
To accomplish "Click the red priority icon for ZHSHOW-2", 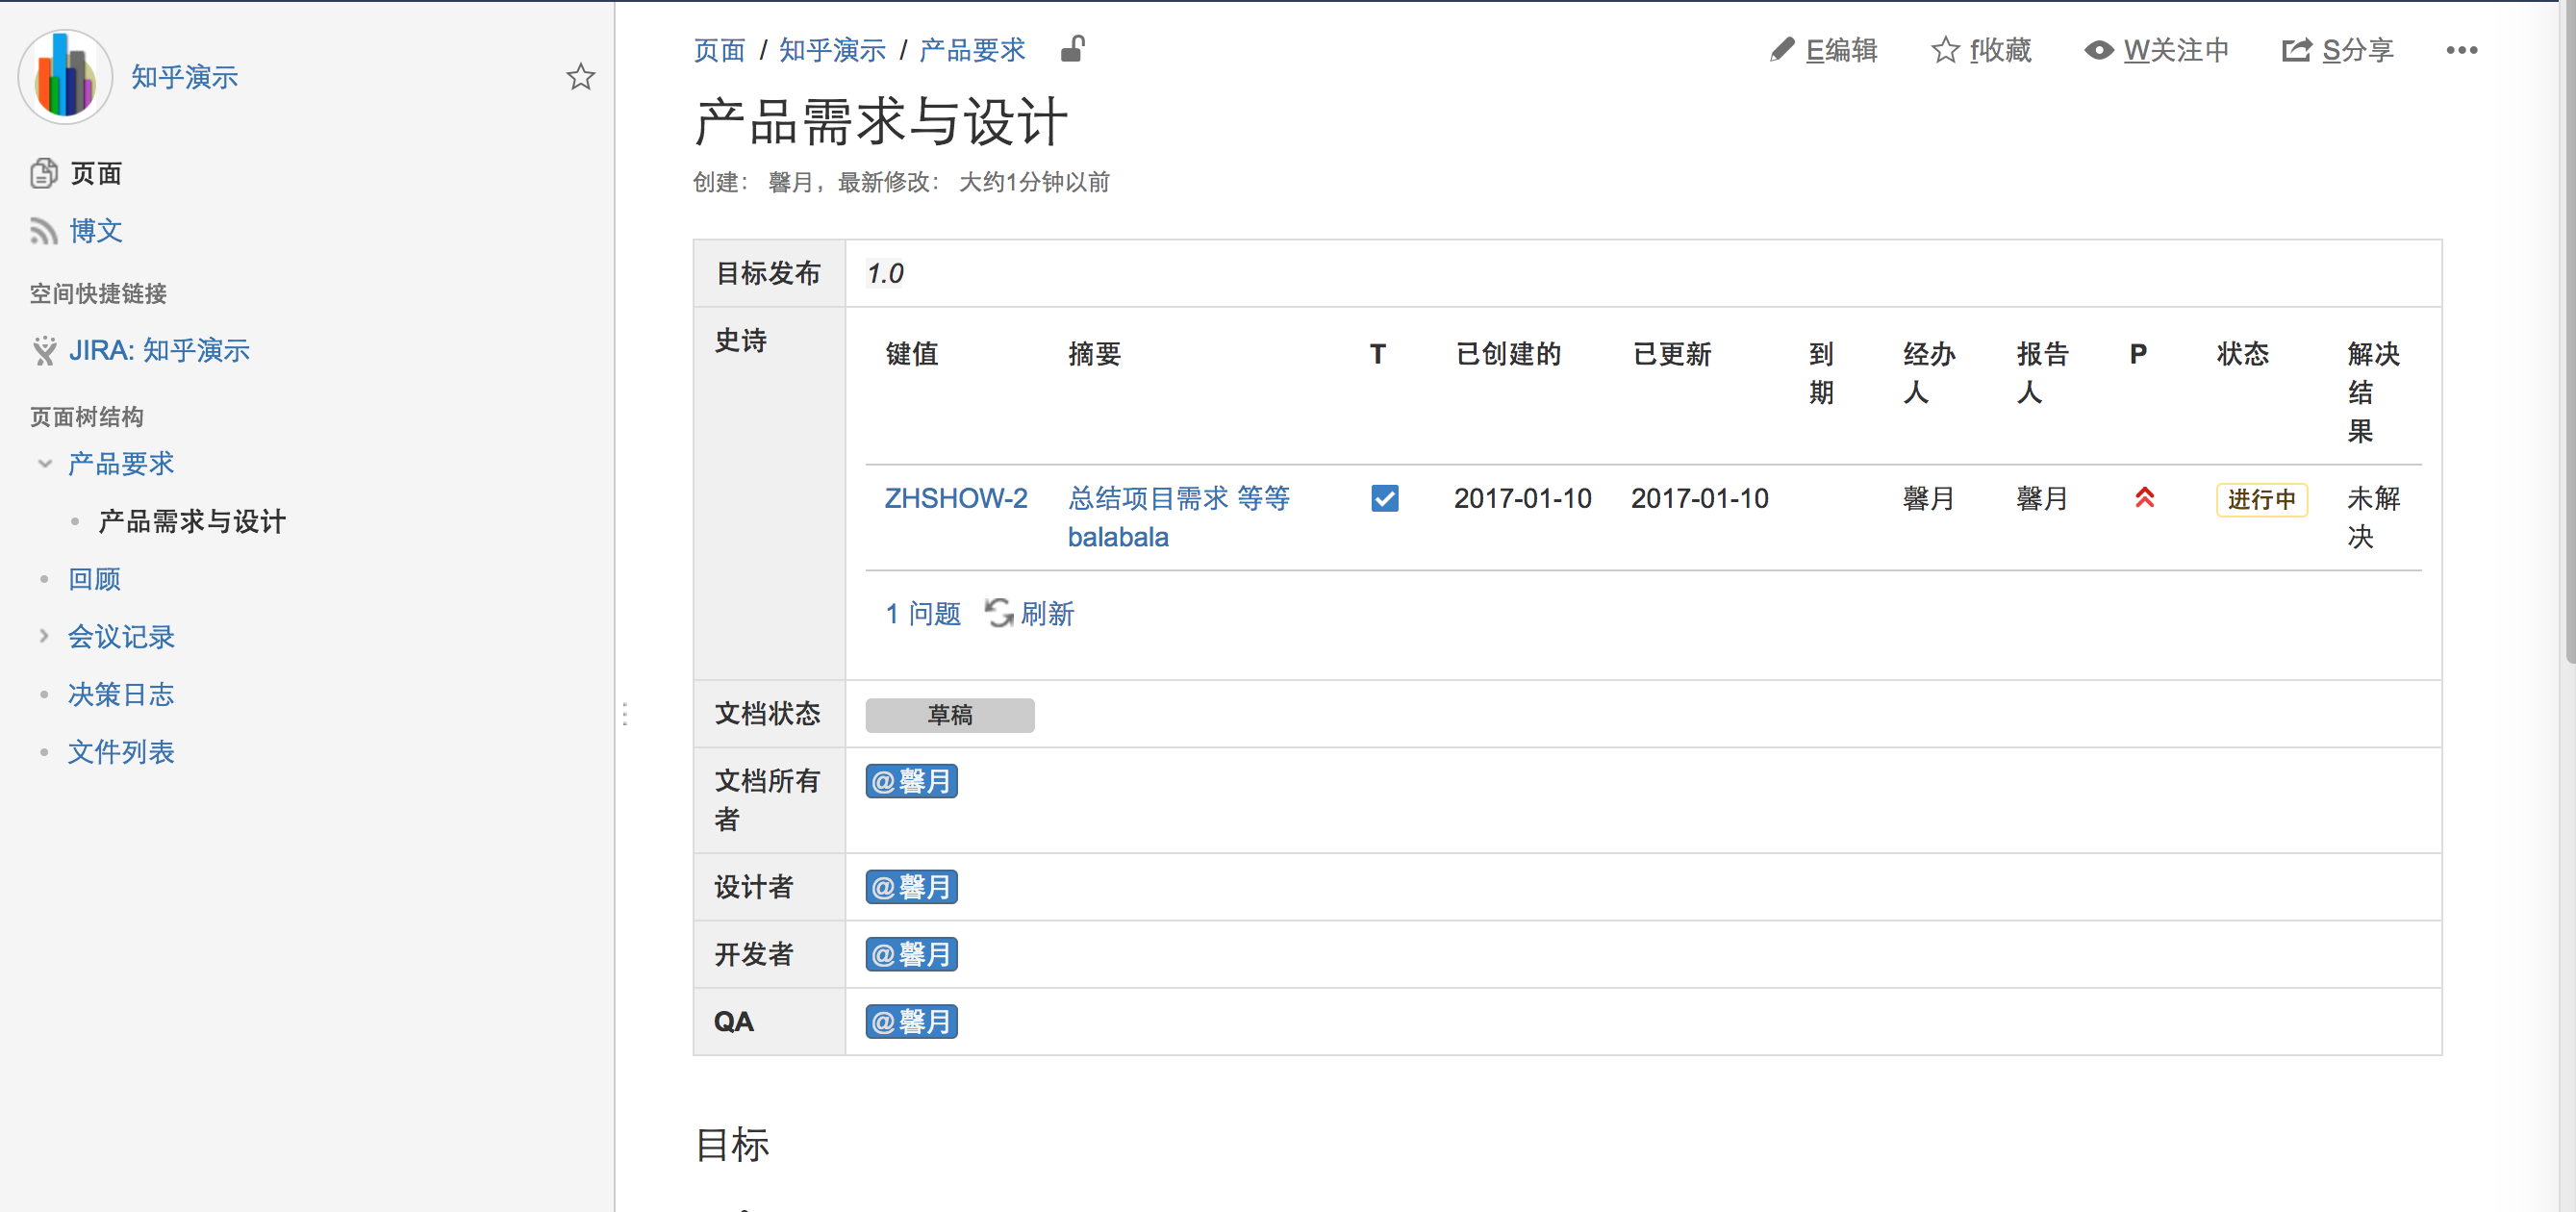I will click(2143, 498).
